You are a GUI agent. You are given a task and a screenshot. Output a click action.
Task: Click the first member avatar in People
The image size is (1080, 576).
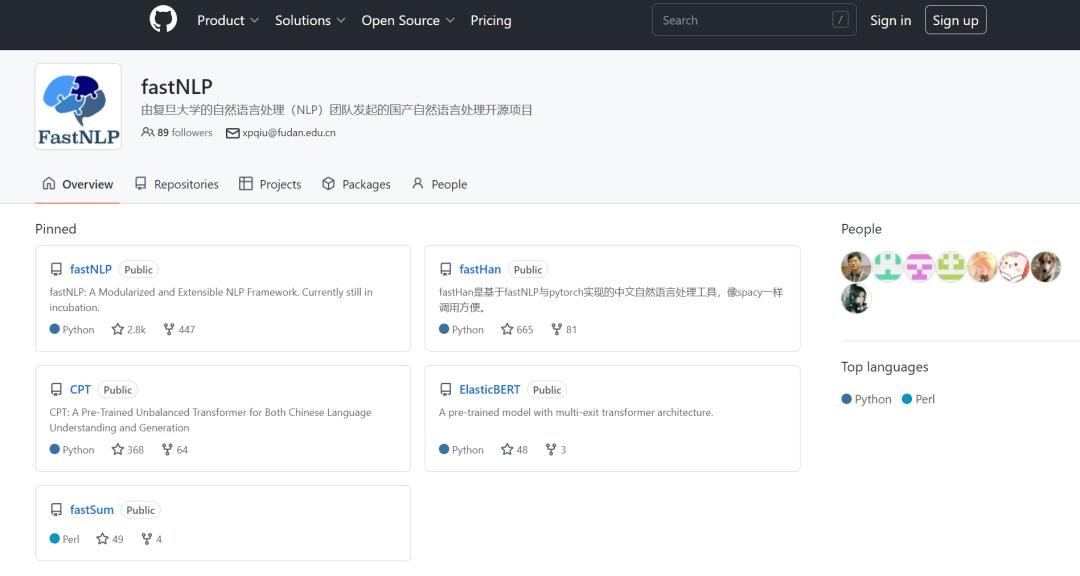(x=856, y=267)
